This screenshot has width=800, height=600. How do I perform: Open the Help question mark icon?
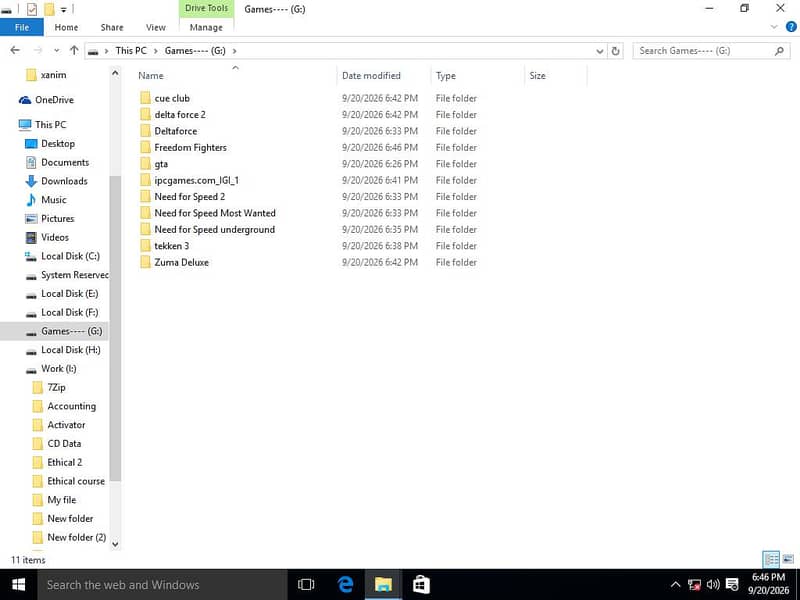pyautogui.click(x=791, y=27)
